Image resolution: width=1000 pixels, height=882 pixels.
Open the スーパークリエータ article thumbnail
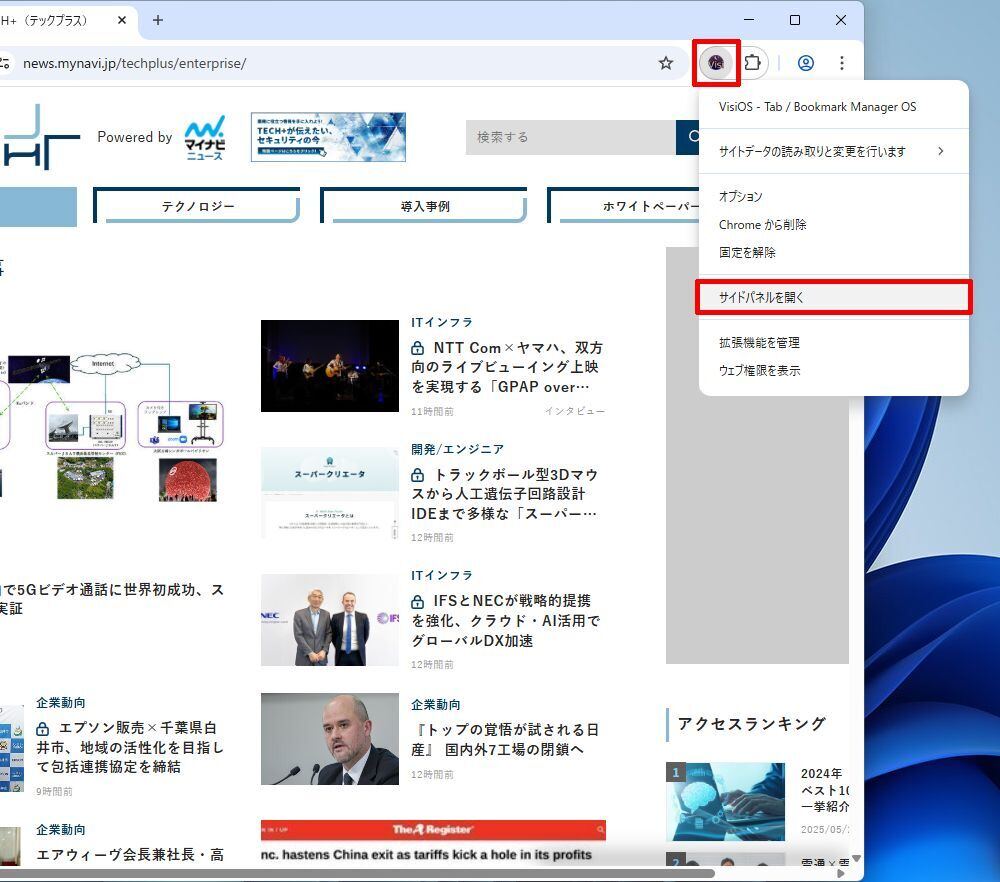point(330,493)
